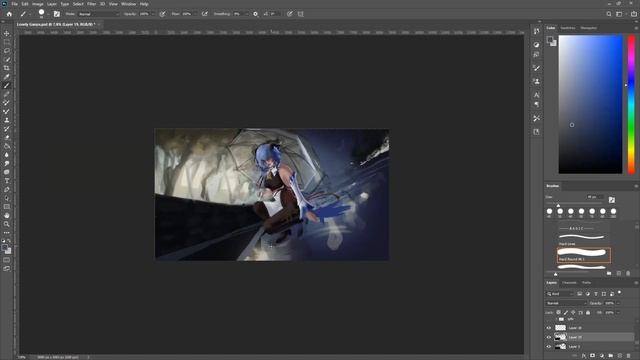
Task: Open layer blend mode Normal dropdown
Action: [566, 303]
